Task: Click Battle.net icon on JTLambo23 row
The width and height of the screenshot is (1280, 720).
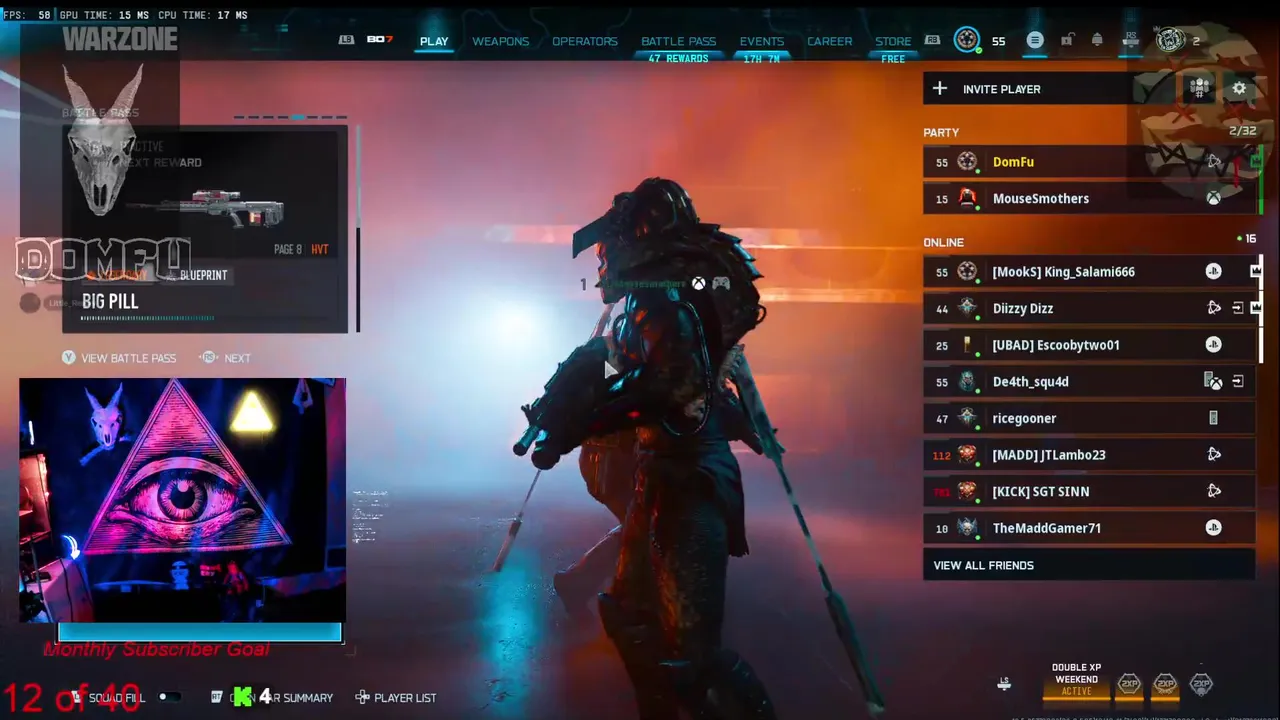Action: click(1213, 454)
